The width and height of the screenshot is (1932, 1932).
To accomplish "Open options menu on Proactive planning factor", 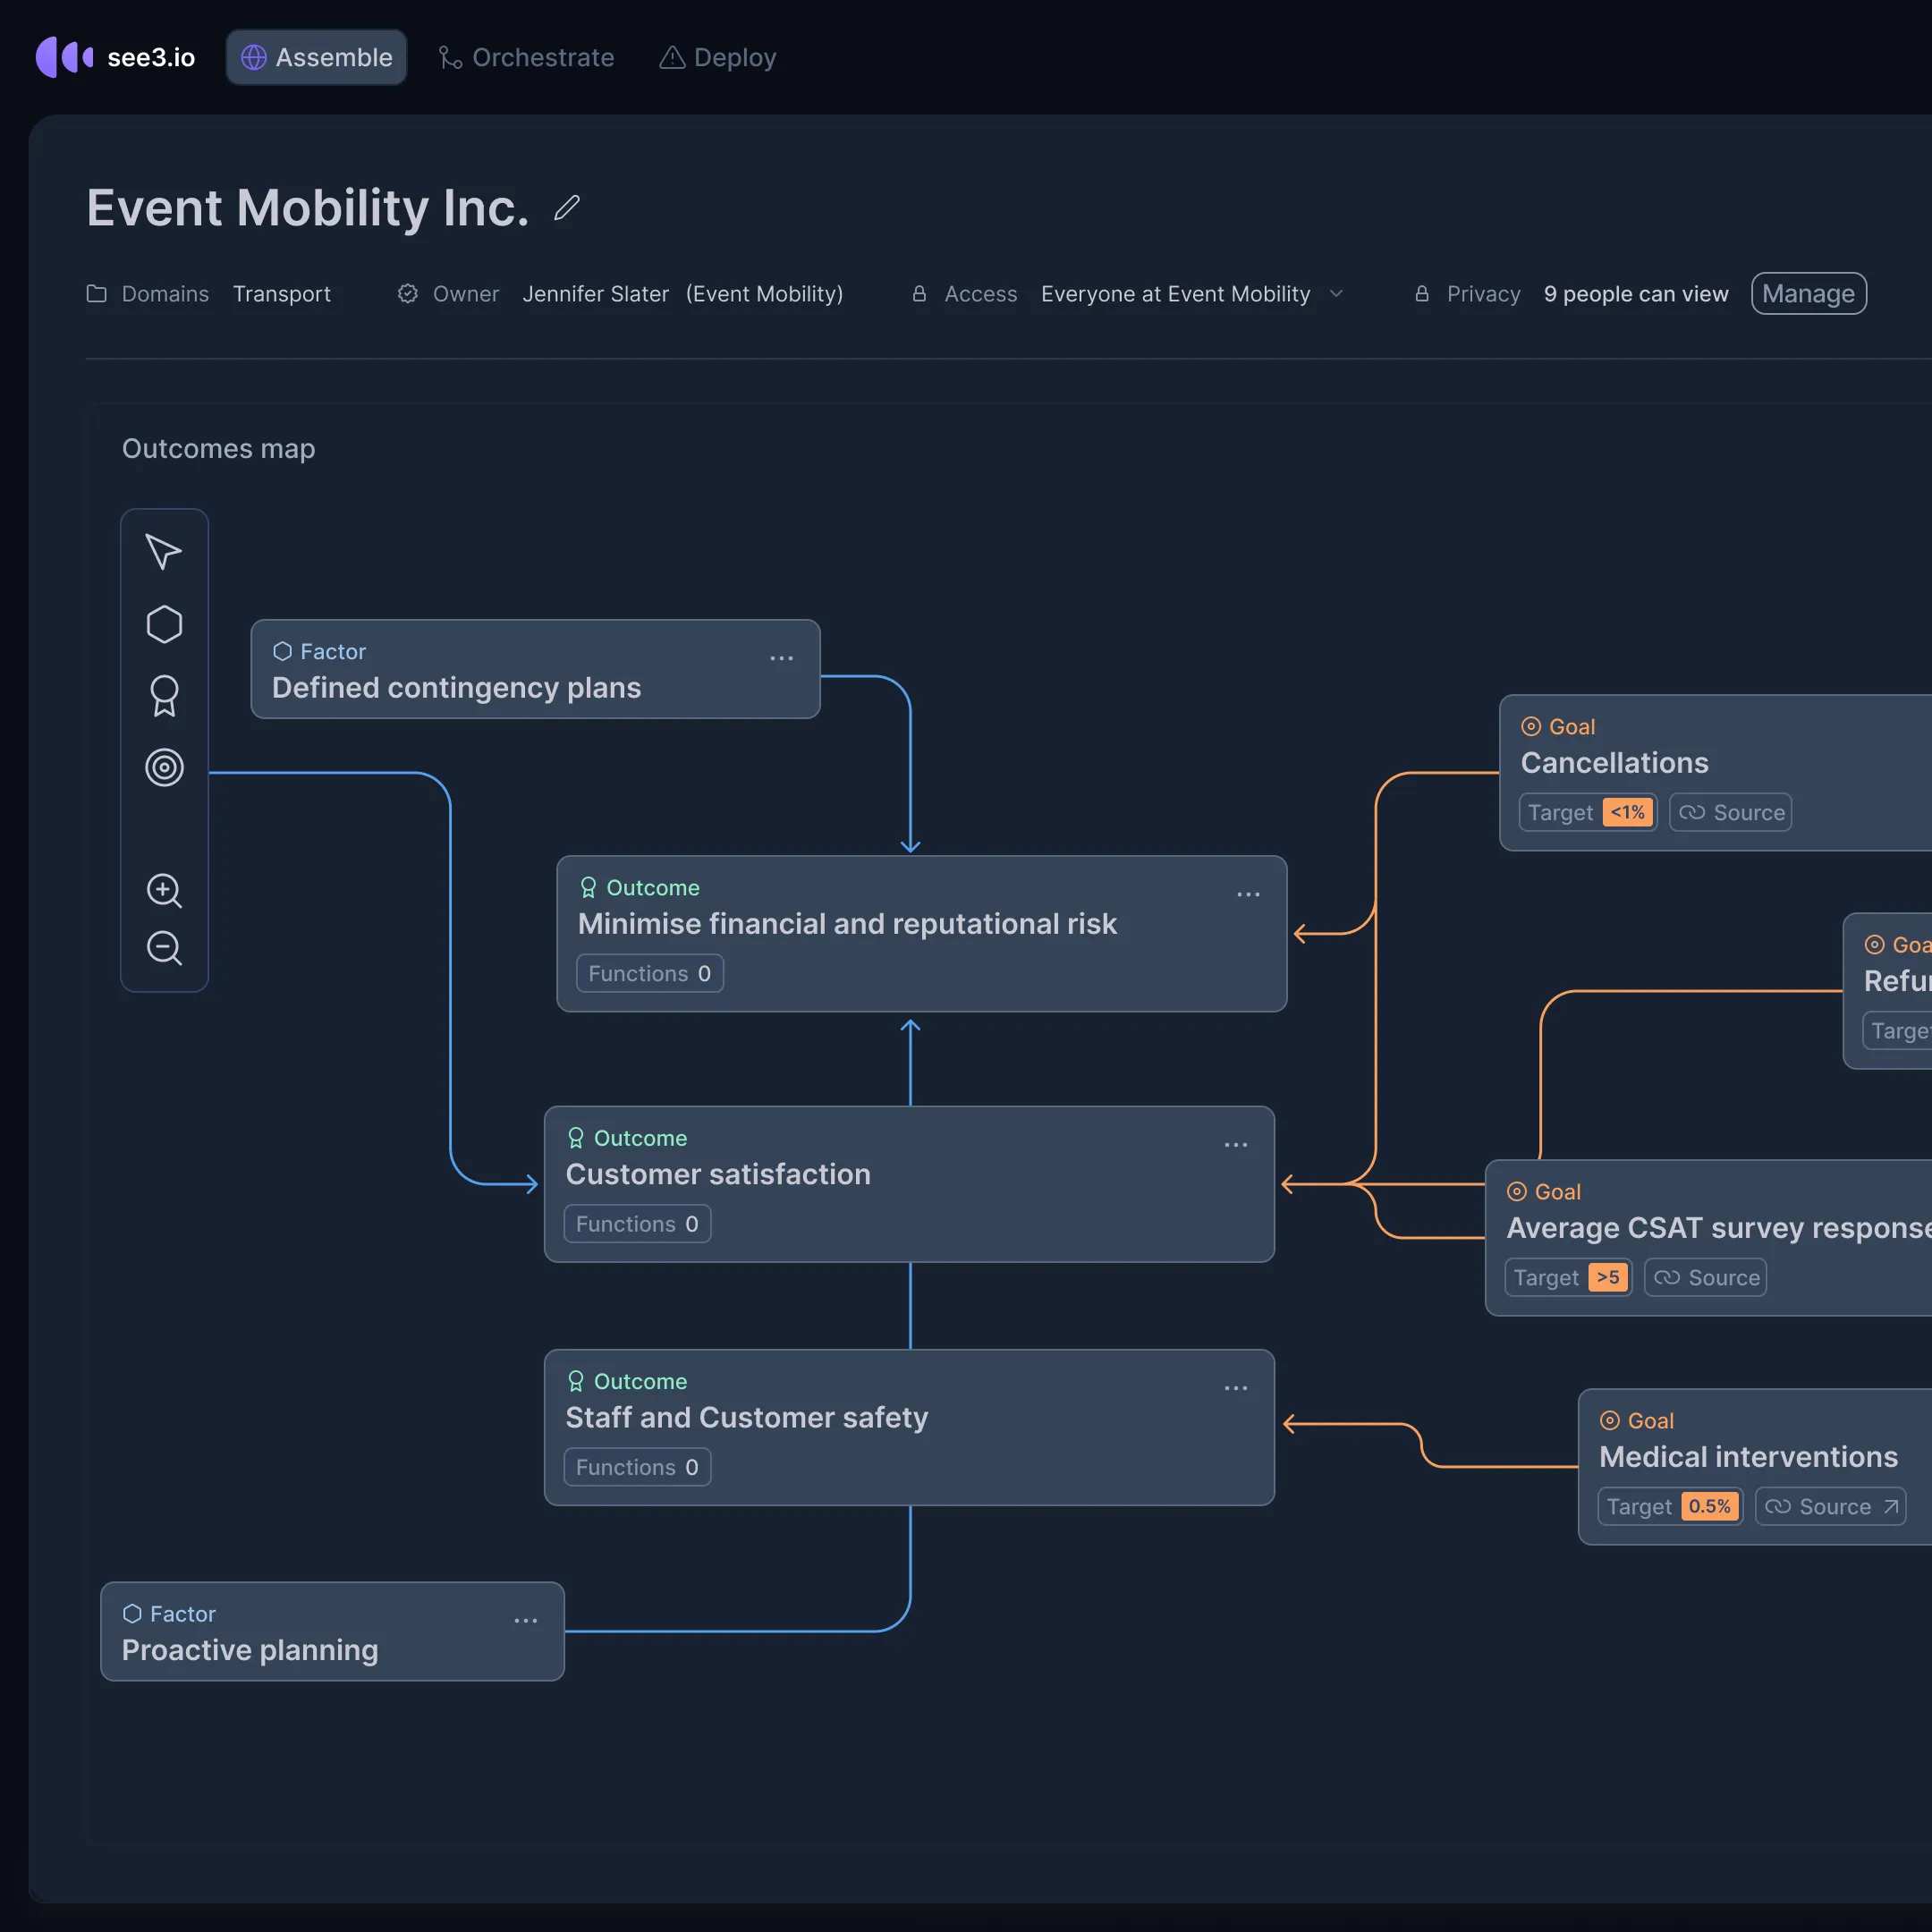I will pyautogui.click(x=525, y=1621).
